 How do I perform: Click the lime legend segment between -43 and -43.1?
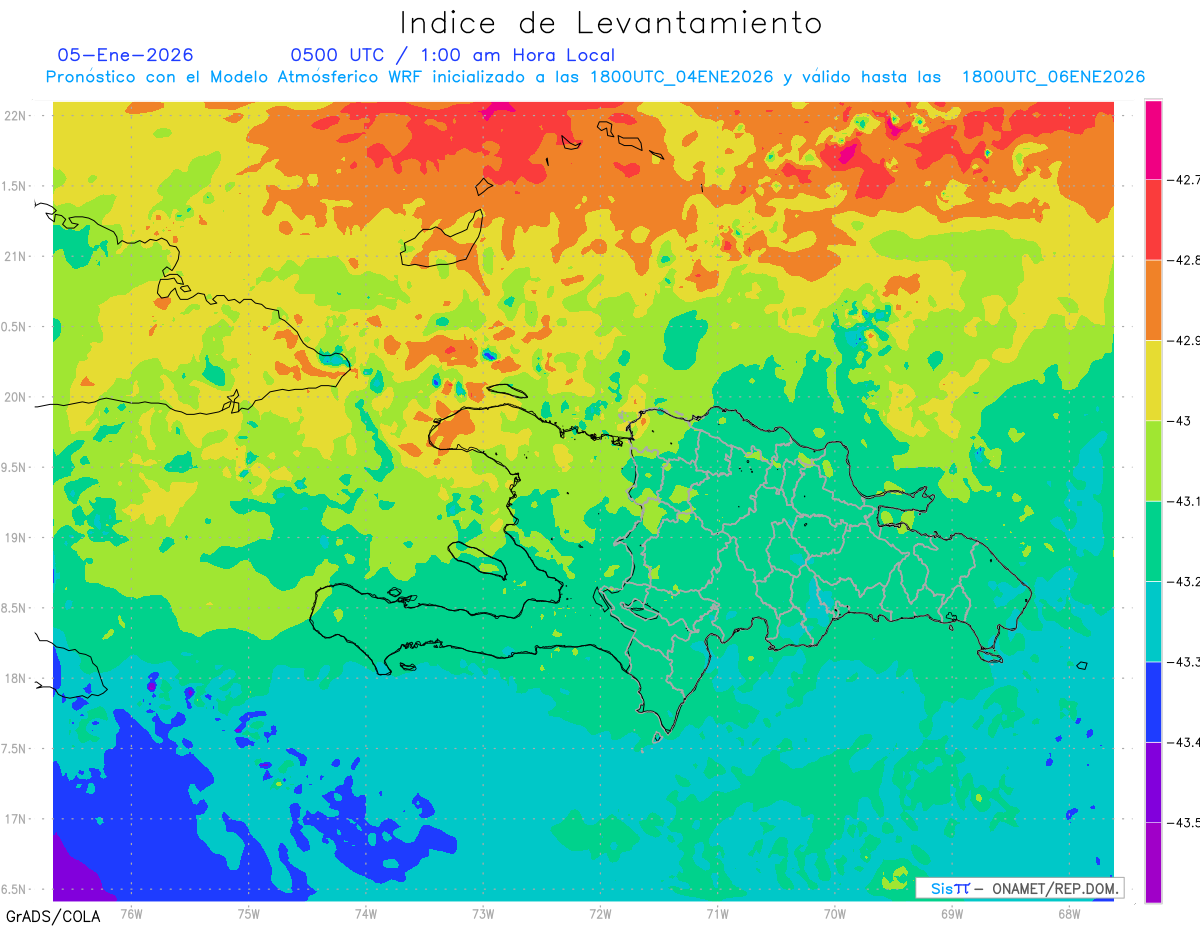(x=1153, y=461)
